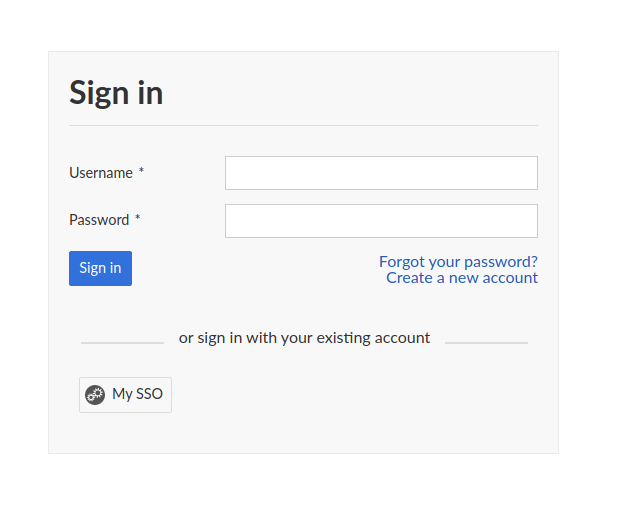Viewport: 628px width, 516px height.
Task: Click the horizontal rule beneath the Sign in heading
Action: coord(303,126)
